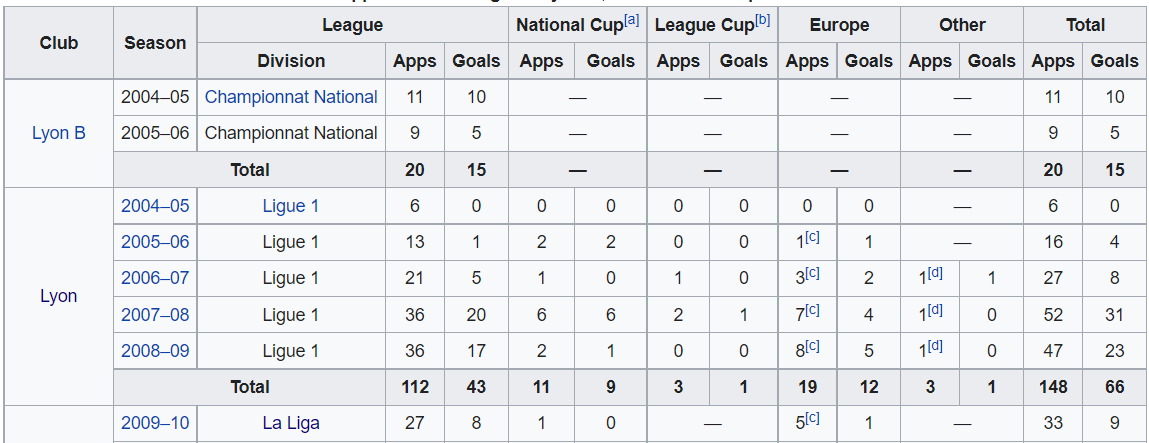
Task: Follow footnote [c] in 2009–10 Europe apps
Action: pos(812,418)
